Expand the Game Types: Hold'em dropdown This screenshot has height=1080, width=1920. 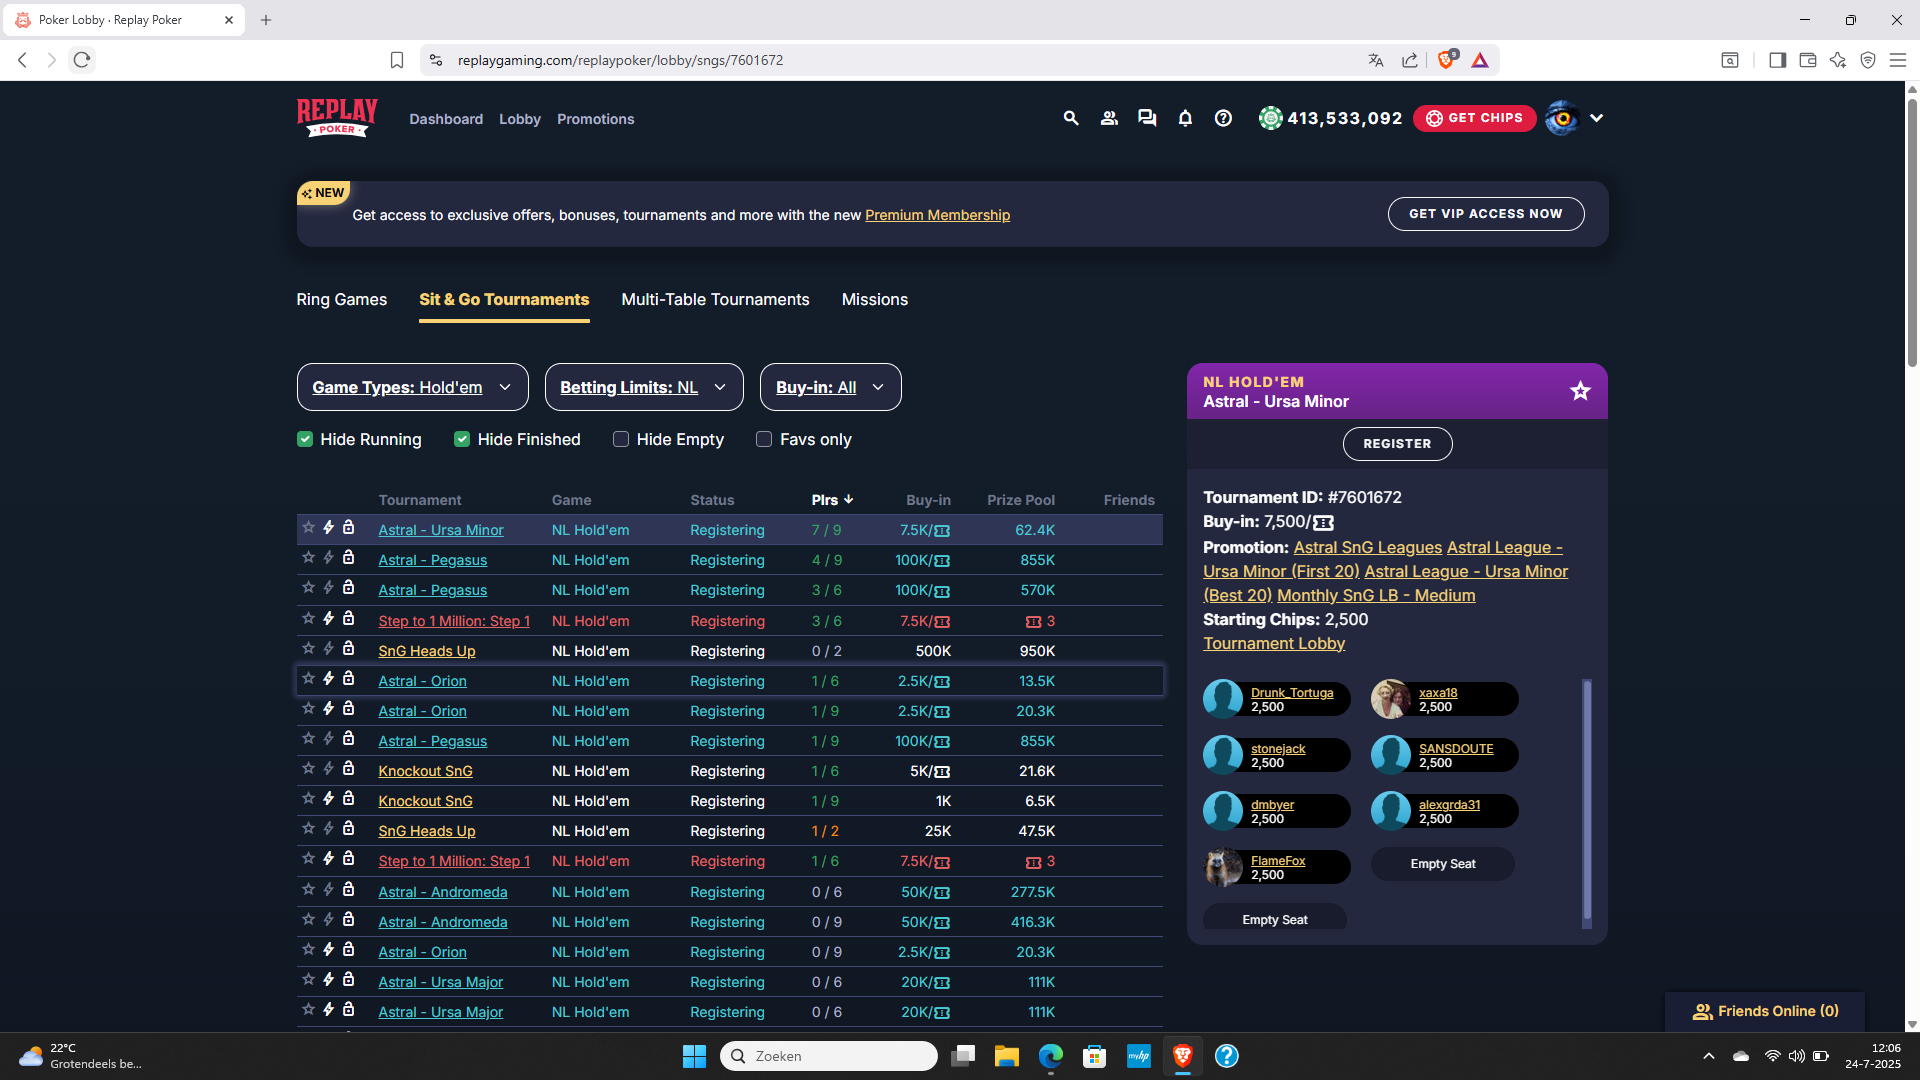(x=412, y=387)
